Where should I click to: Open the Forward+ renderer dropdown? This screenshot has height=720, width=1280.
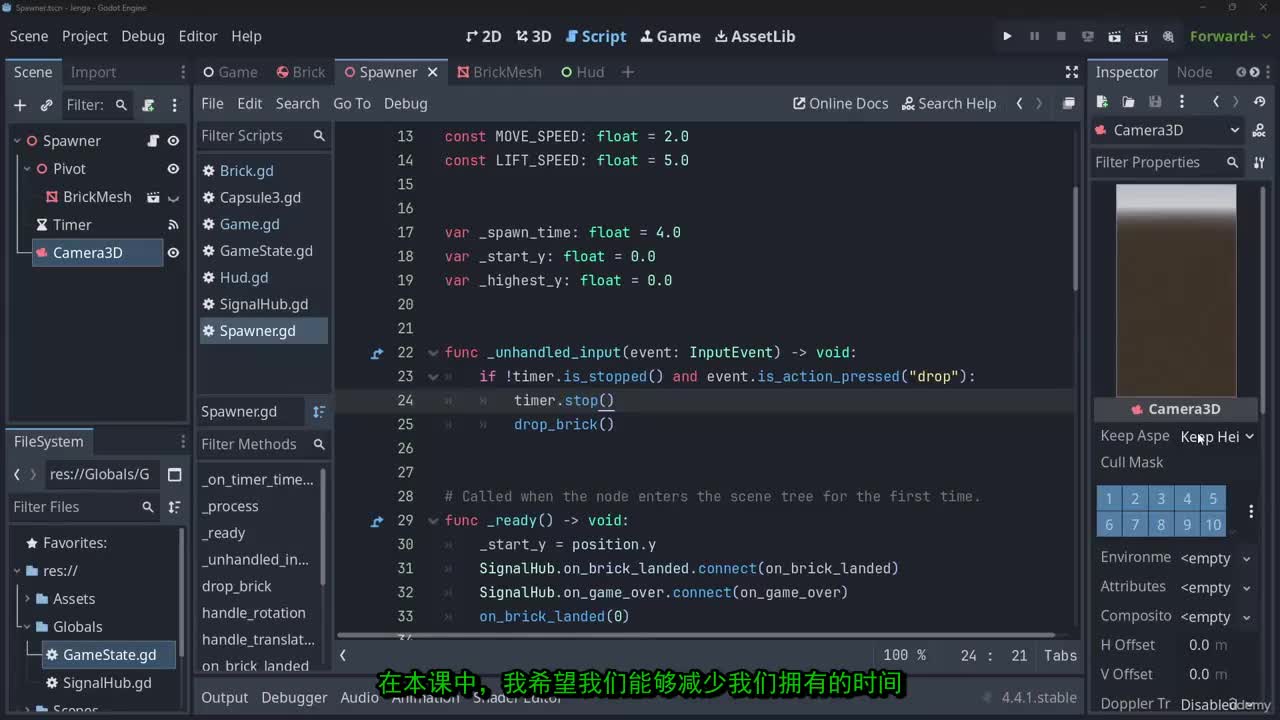[x=1229, y=36]
